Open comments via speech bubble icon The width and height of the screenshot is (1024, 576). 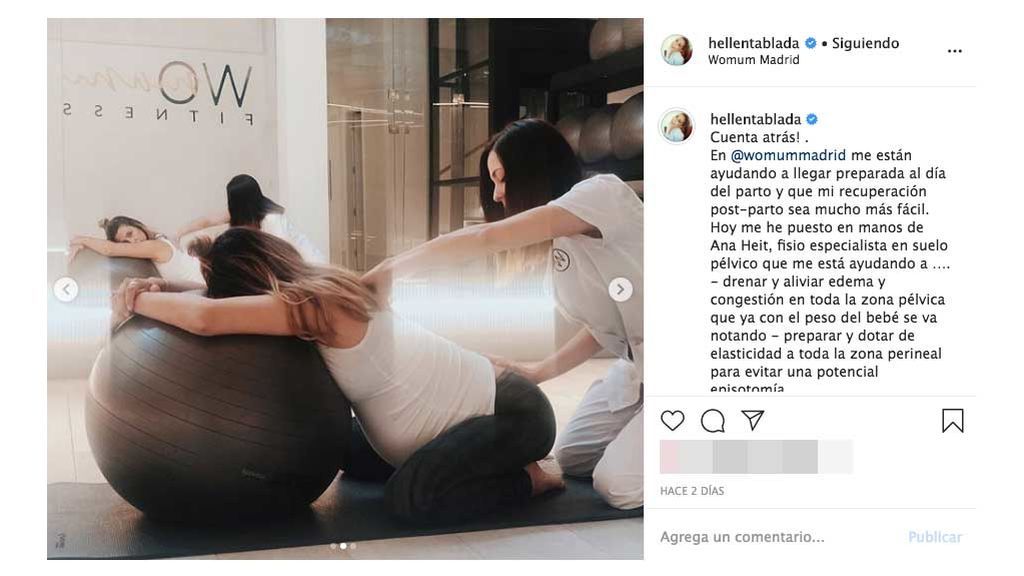712,421
